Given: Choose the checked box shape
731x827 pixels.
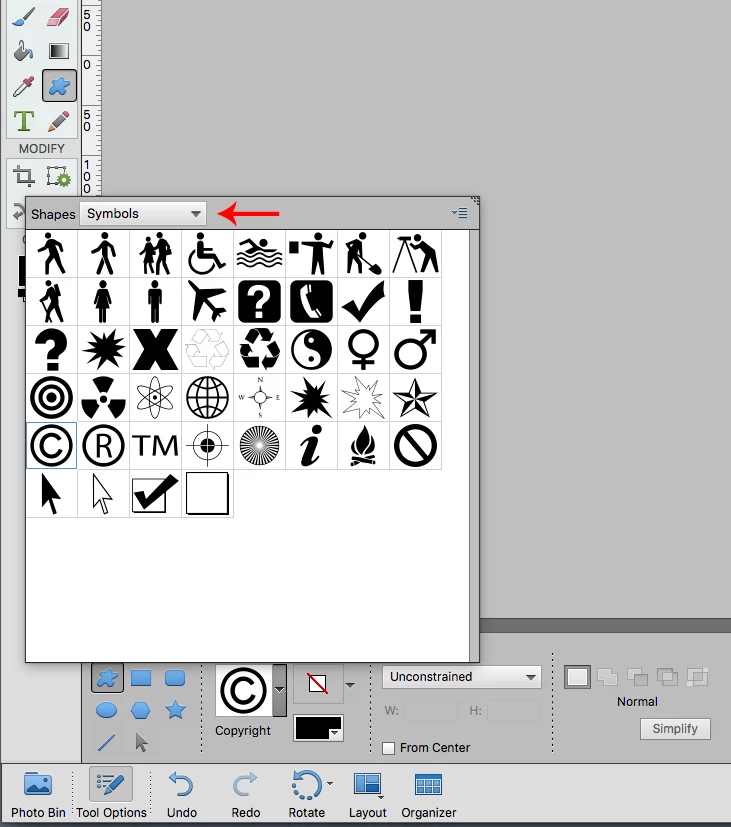Looking at the screenshot, I should click(x=155, y=493).
